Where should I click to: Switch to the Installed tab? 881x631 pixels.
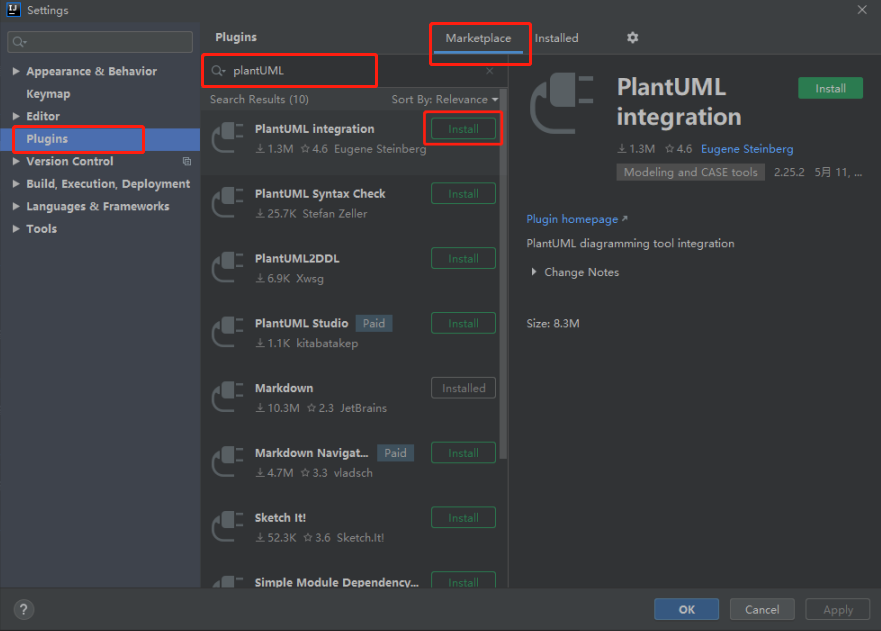tap(556, 38)
